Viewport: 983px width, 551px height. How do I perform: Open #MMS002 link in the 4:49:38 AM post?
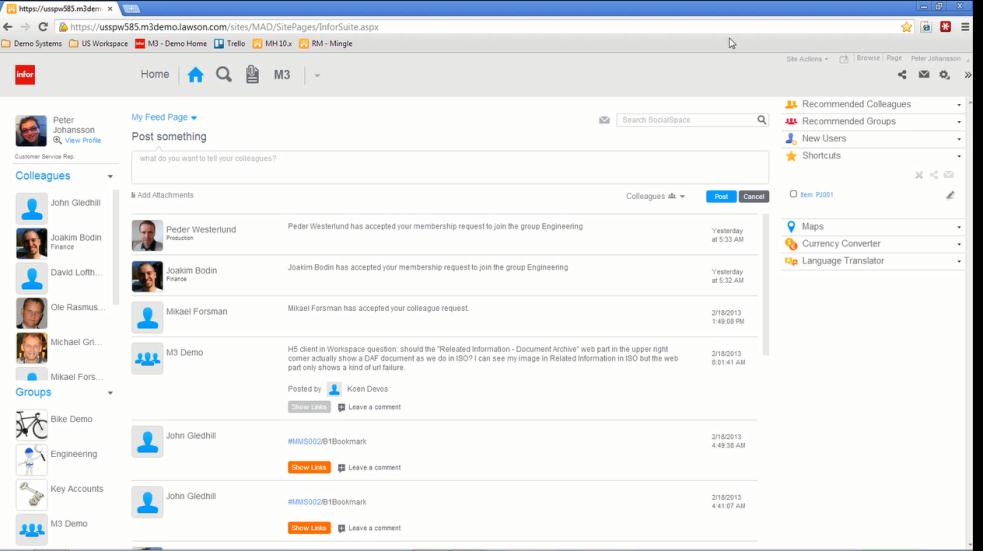pos(304,442)
